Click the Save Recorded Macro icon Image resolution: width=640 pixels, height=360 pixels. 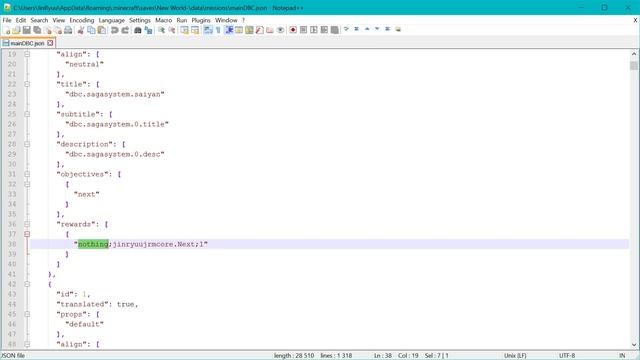pyautogui.click(x=335, y=30)
